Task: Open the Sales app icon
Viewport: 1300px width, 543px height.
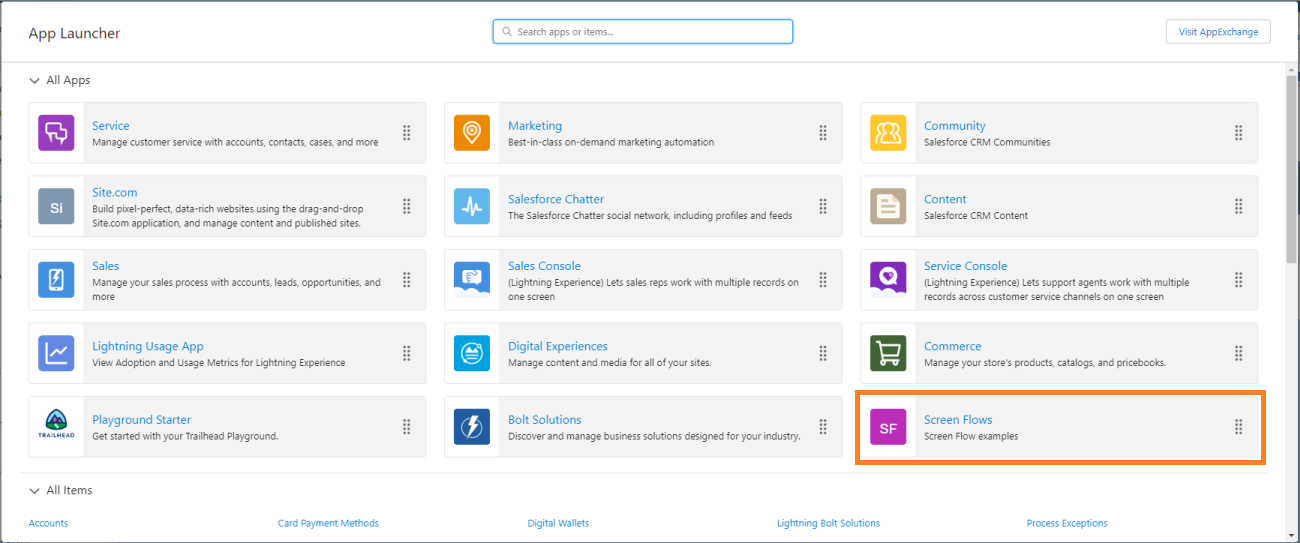Action: (x=56, y=280)
